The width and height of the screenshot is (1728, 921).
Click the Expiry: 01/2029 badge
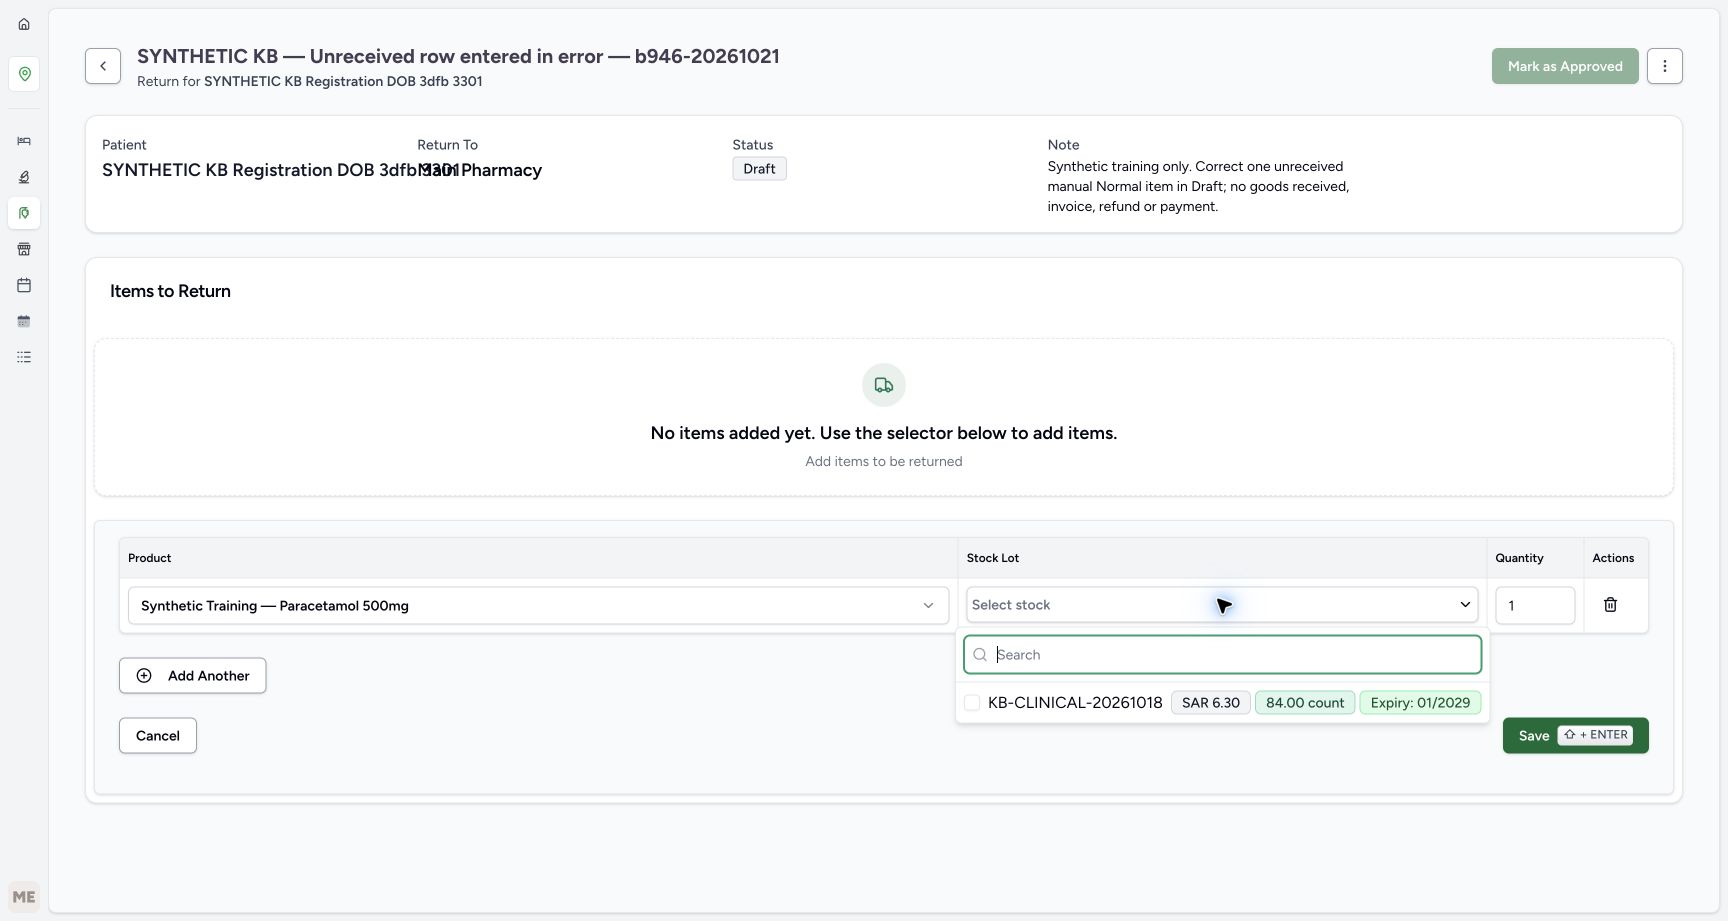click(x=1420, y=703)
